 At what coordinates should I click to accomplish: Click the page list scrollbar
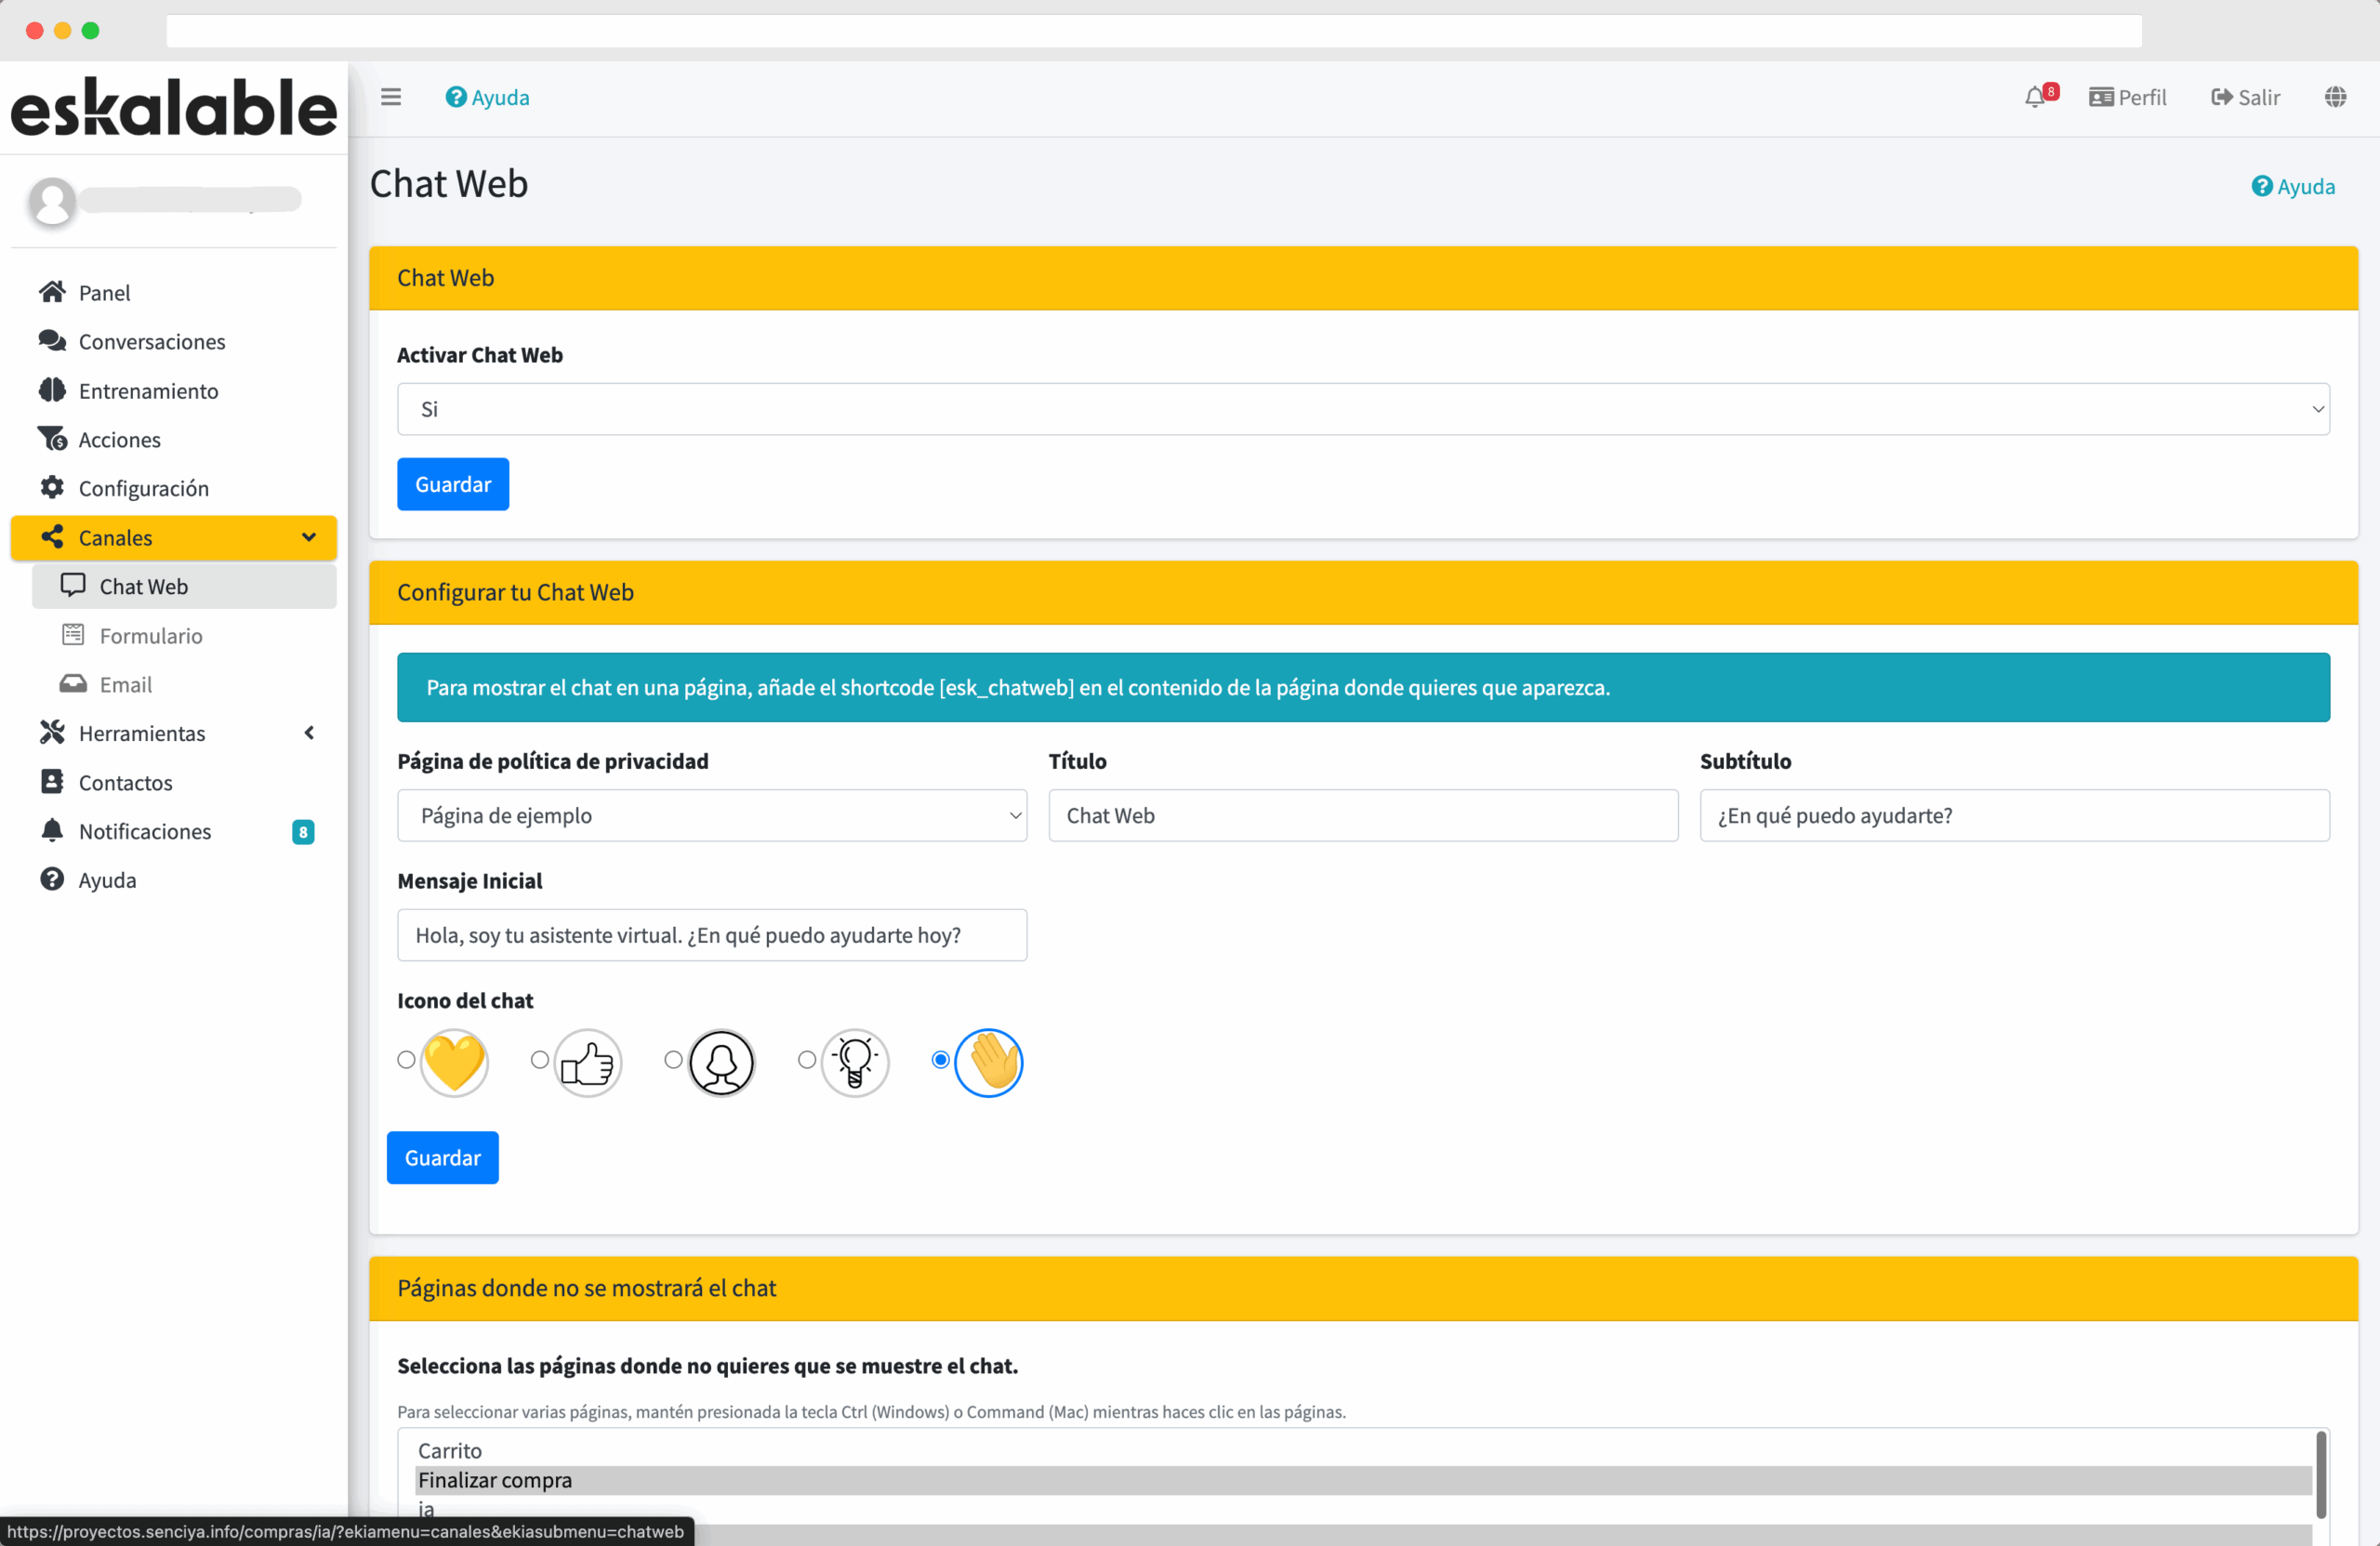point(2320,1474)
